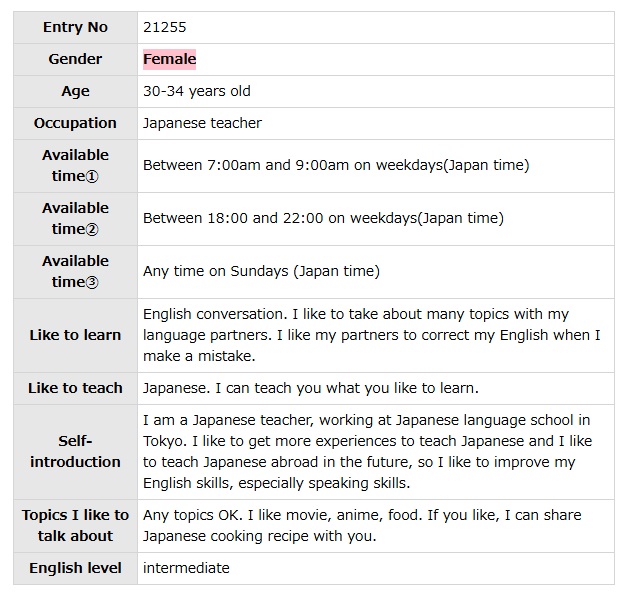This screenshot has height=595, width=634.
Task: Click the Like to learn label
Action: 75,335
